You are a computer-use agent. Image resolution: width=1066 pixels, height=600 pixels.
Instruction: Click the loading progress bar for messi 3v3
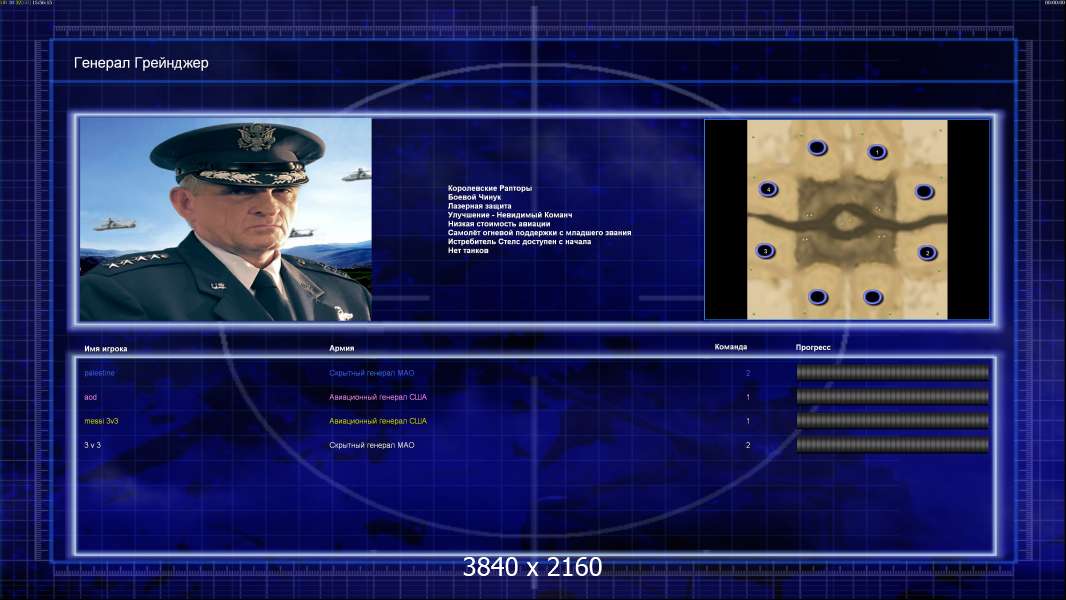pos(893,421)
